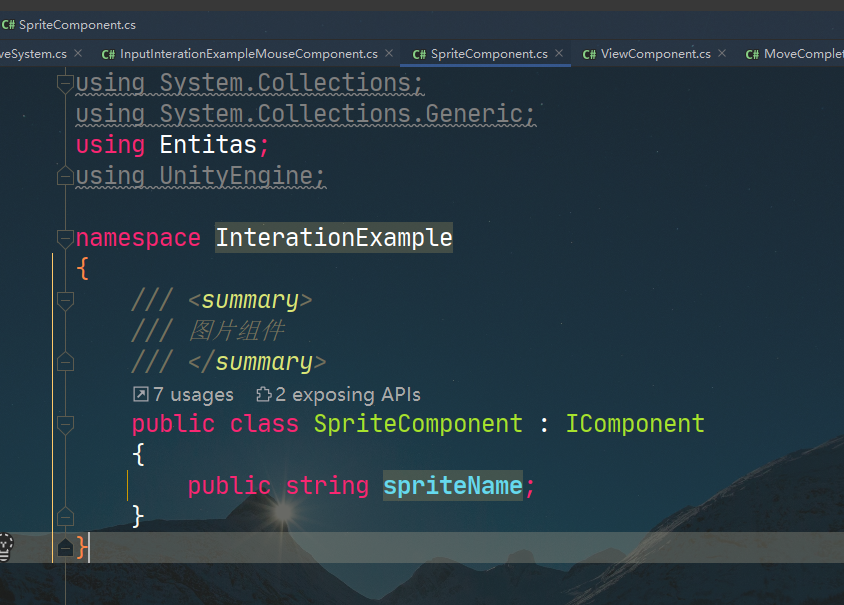Screen dimensions: 844x605
Task: Close the SpriteComponent.cs tab
Action: pyautogui.click(x=559, y=53)
